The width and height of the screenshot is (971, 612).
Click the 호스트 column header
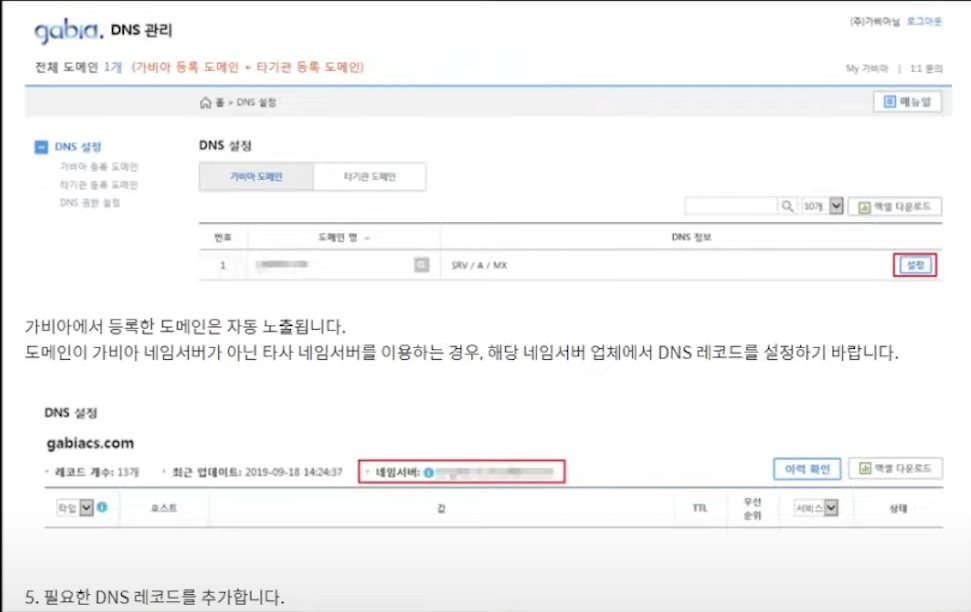point(163,508)
